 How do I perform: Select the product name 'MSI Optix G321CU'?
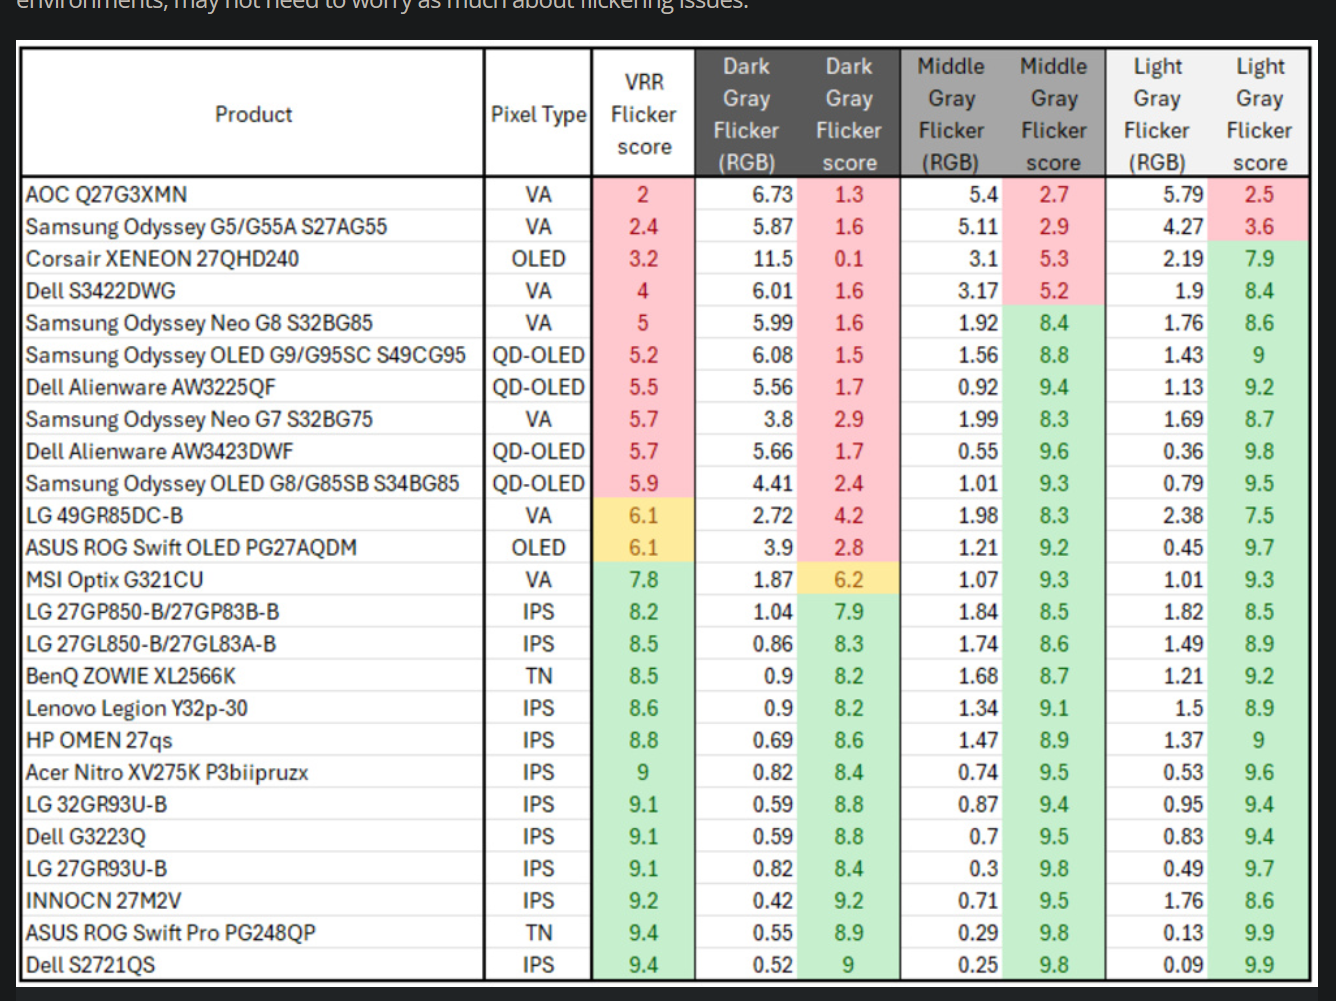114,579
